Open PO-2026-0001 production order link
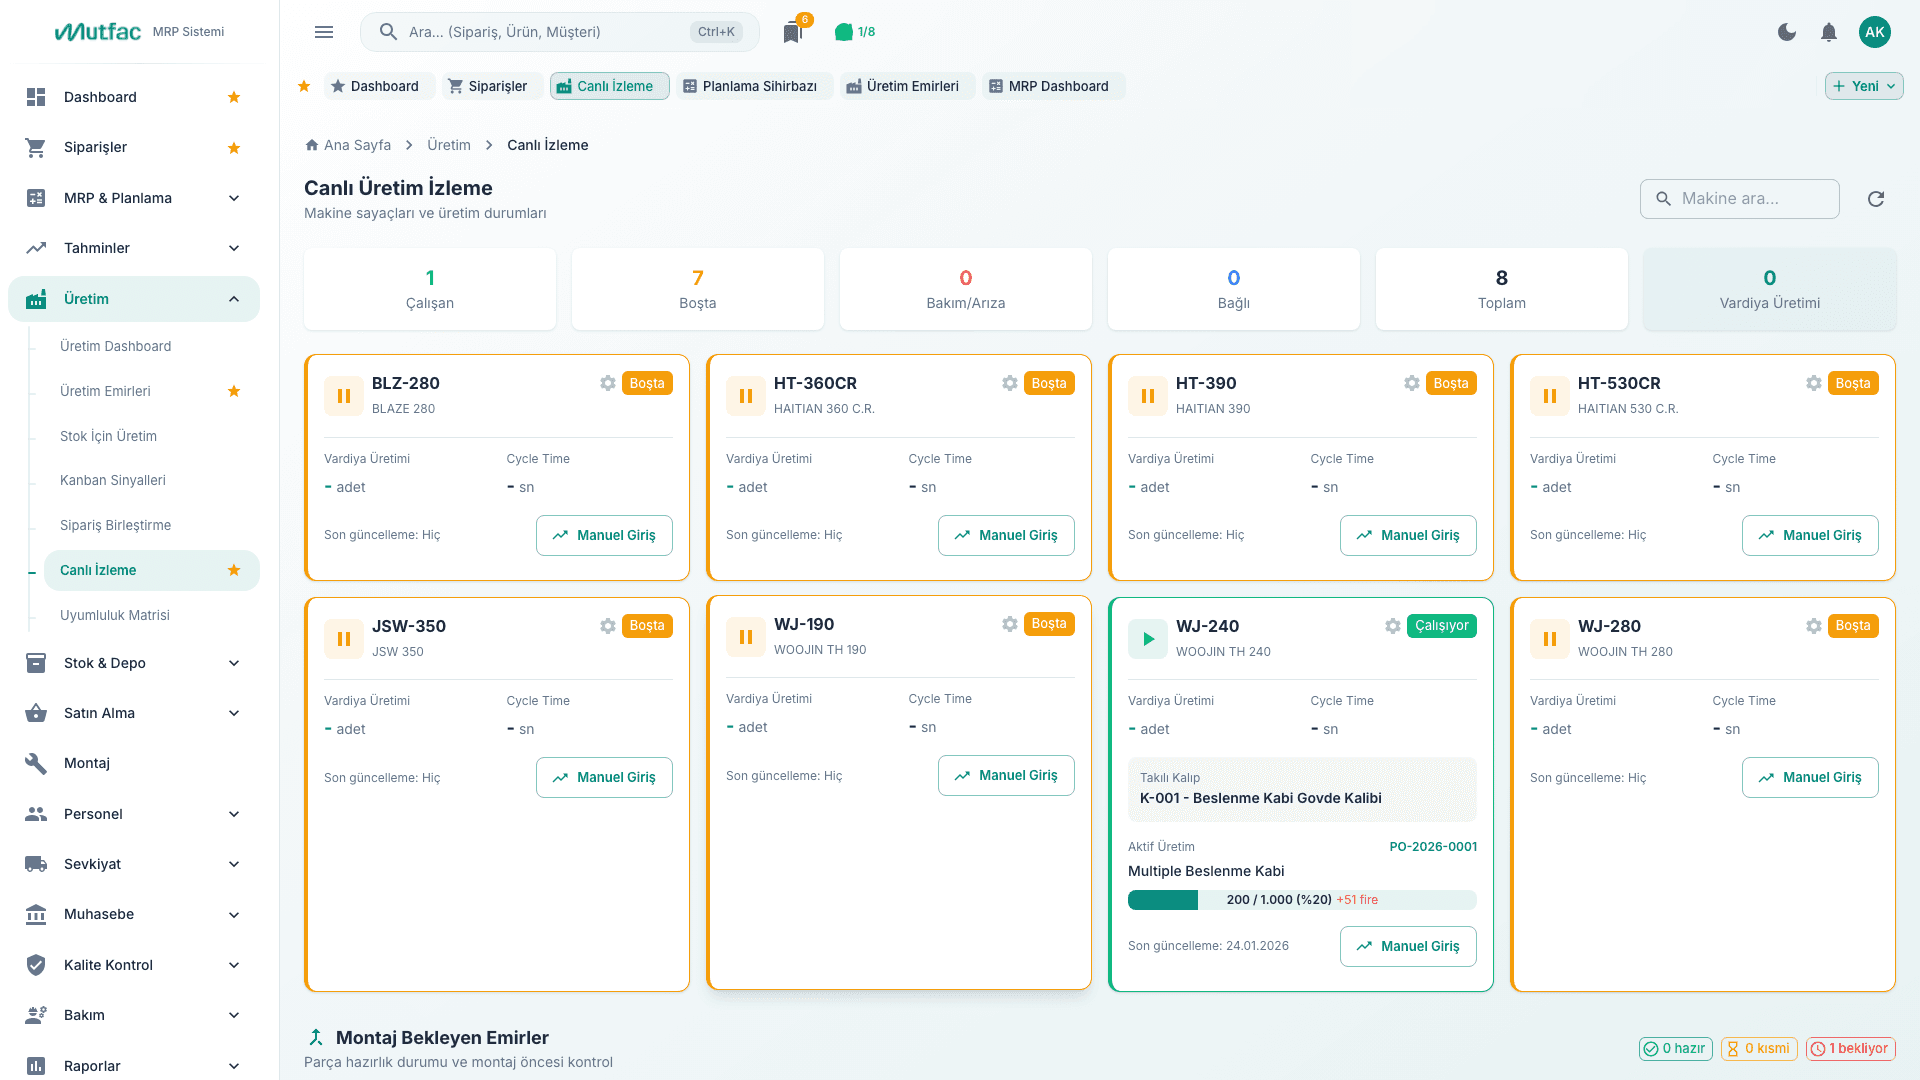Screen dimensions: 1920x1080 (x=1433, y=847)
